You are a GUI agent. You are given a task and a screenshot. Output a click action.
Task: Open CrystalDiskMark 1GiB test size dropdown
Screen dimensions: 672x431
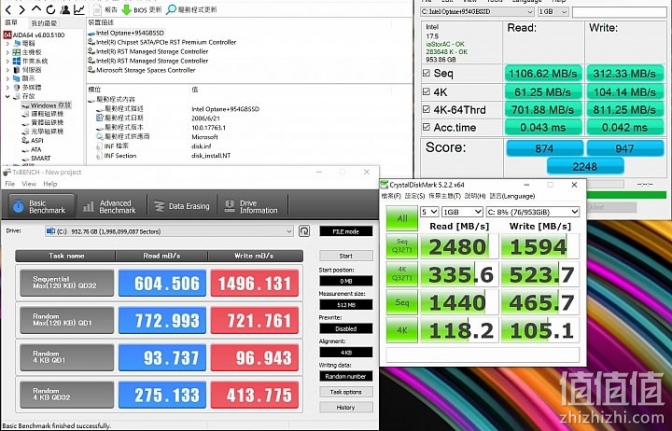coord(462,212)
